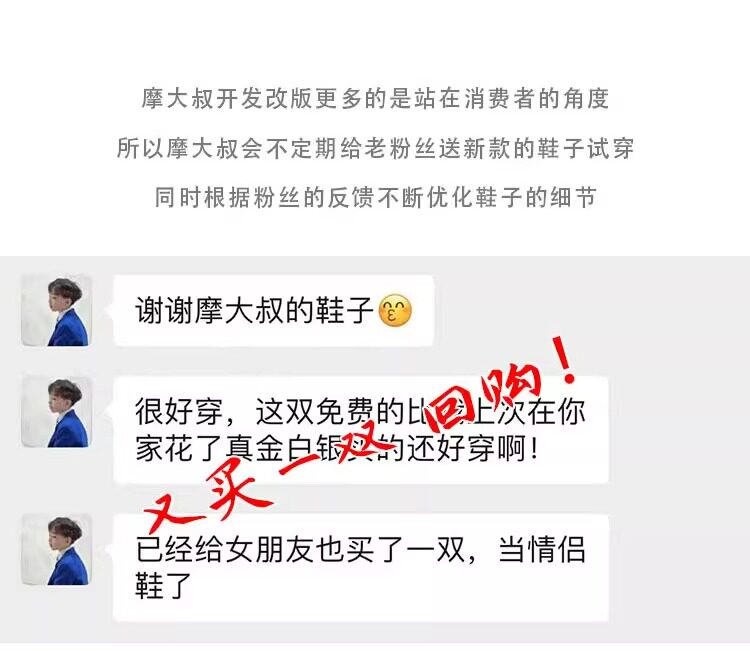This screenshot has width=750, height=651.
Task: Tap the trailing 鞋了 text in last bubble
Action: [x=164, y=585]
